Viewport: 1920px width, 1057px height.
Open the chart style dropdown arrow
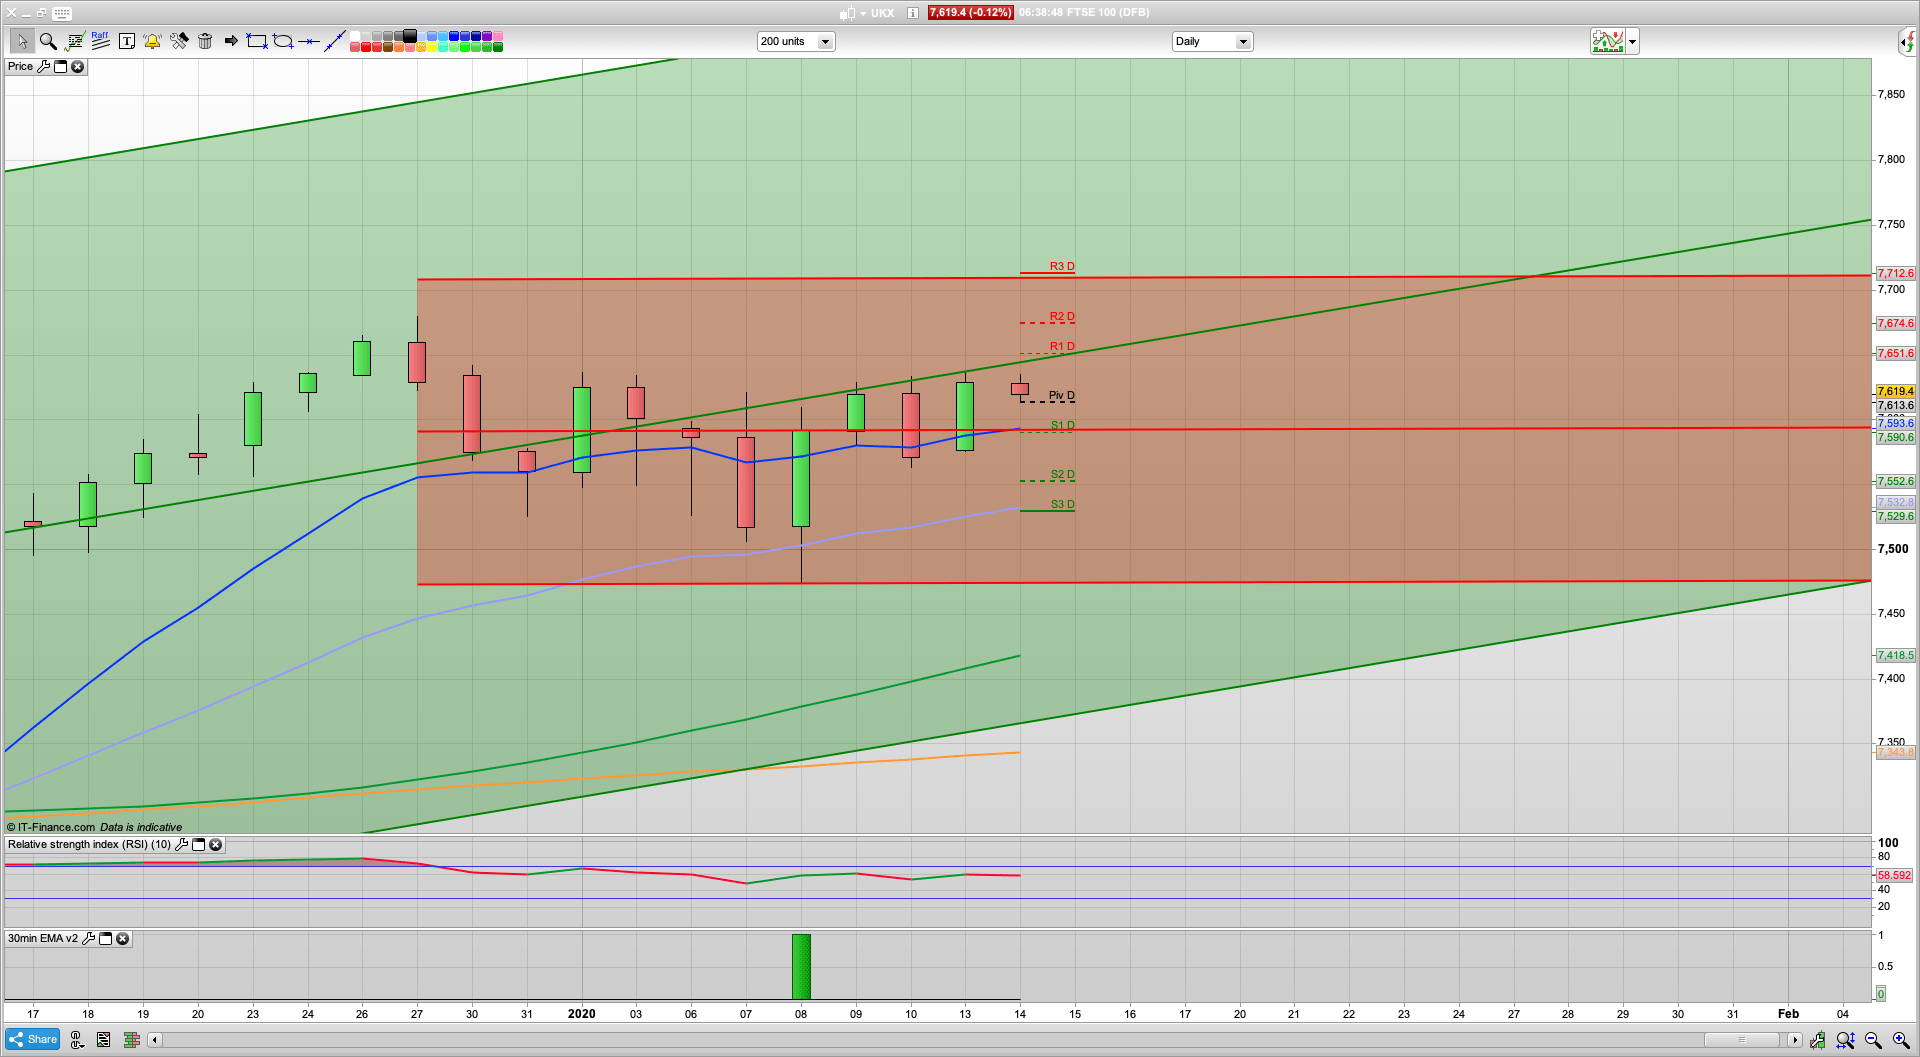pos(1632,42)
